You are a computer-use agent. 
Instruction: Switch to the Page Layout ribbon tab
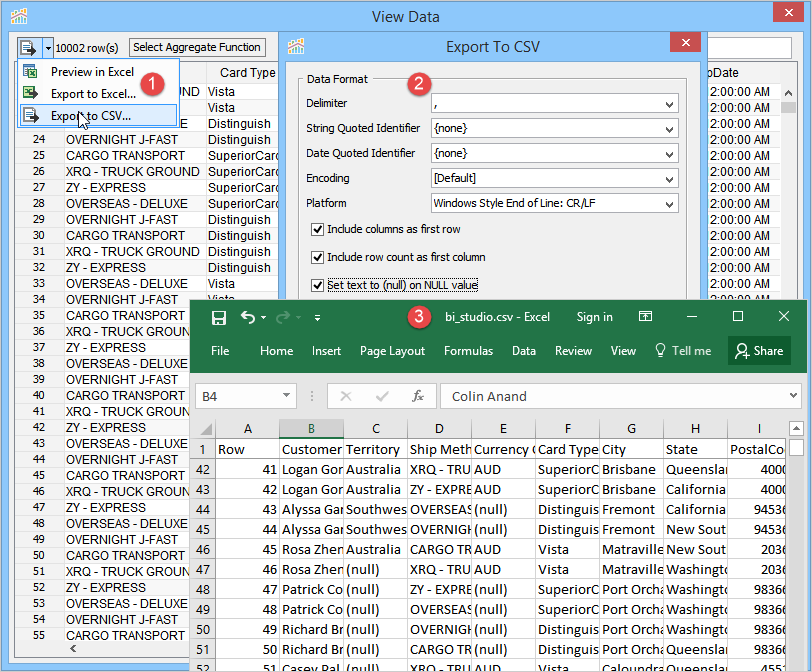(393, 351)
